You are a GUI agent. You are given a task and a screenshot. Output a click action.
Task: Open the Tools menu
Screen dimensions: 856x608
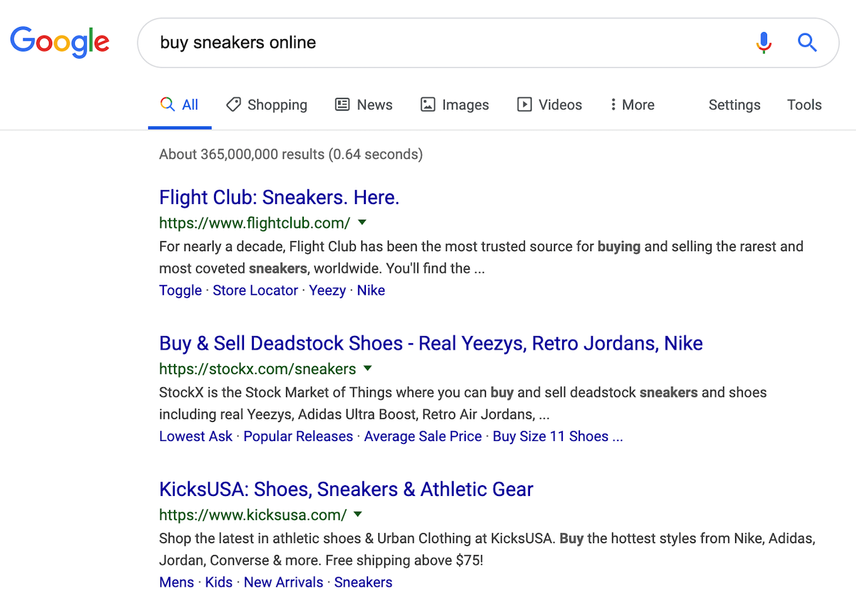(804, 104)
